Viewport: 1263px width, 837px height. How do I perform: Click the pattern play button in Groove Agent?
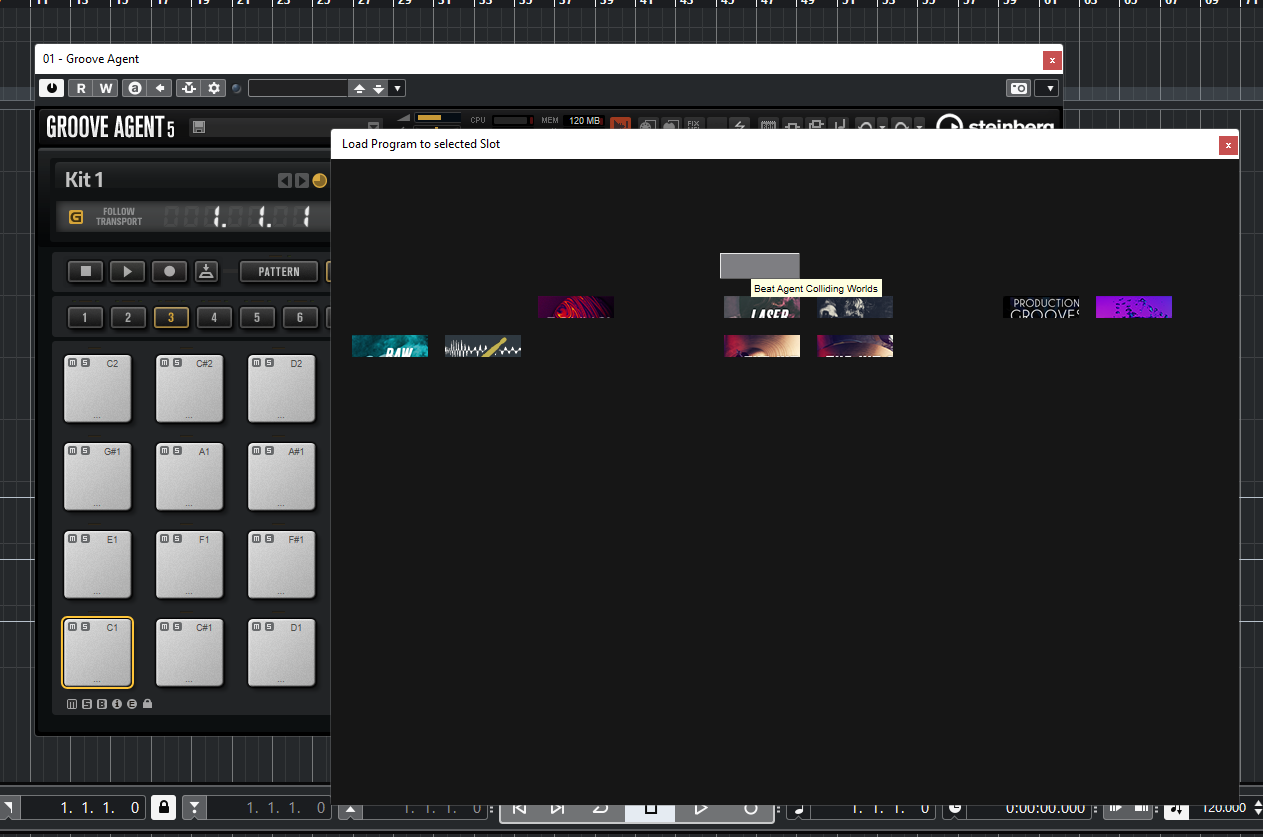pos(127,271)
